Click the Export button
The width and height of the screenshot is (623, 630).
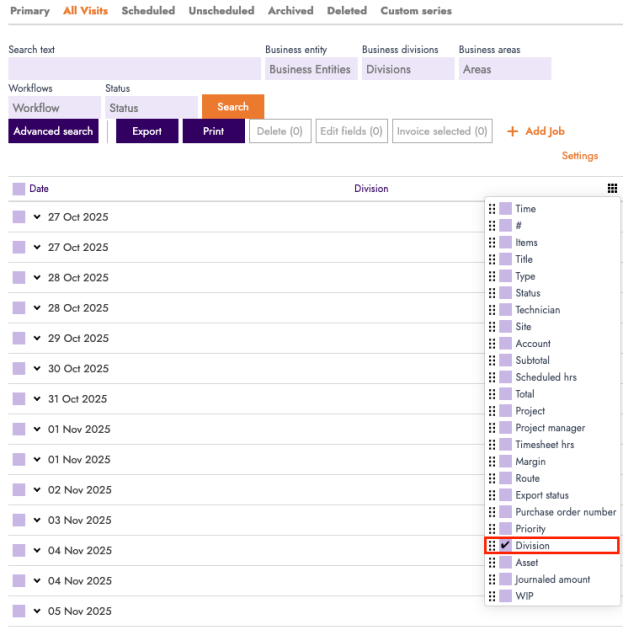(147, 132)
